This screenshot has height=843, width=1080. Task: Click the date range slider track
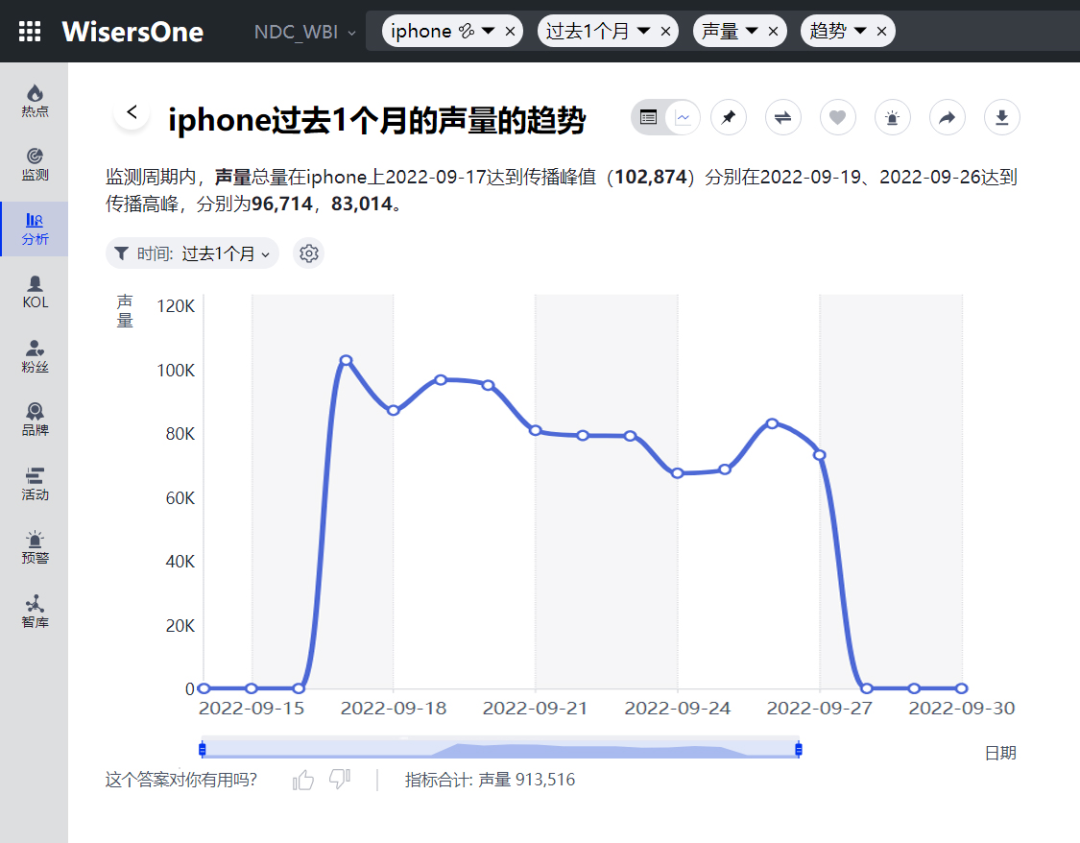click(500, 749)
